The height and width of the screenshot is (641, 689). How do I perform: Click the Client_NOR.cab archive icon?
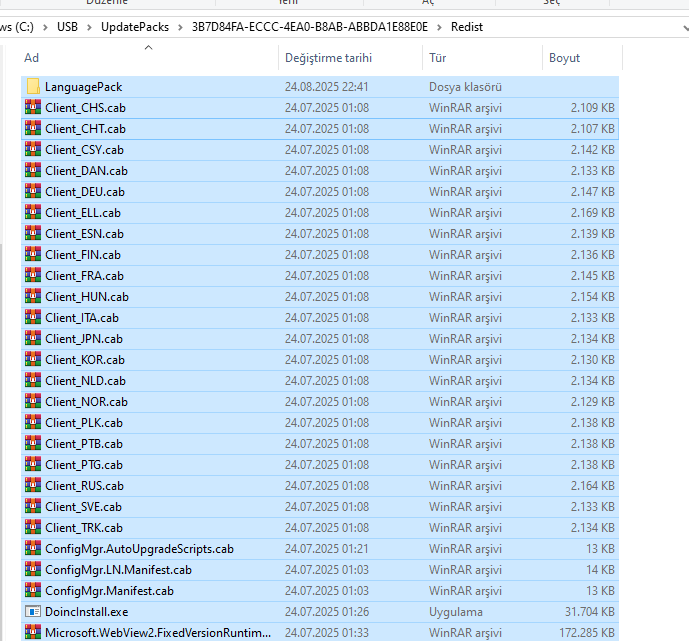click(33, 402)
